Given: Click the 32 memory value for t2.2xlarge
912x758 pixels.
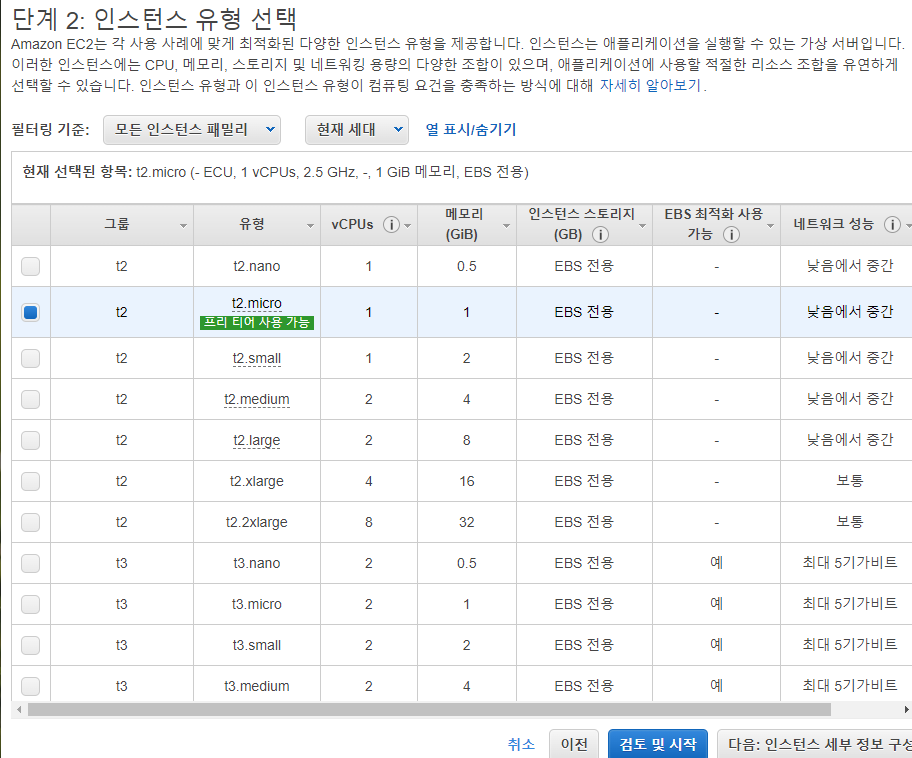Looking at the screenshot, I should pyautogui.click(x=466, y=522).
